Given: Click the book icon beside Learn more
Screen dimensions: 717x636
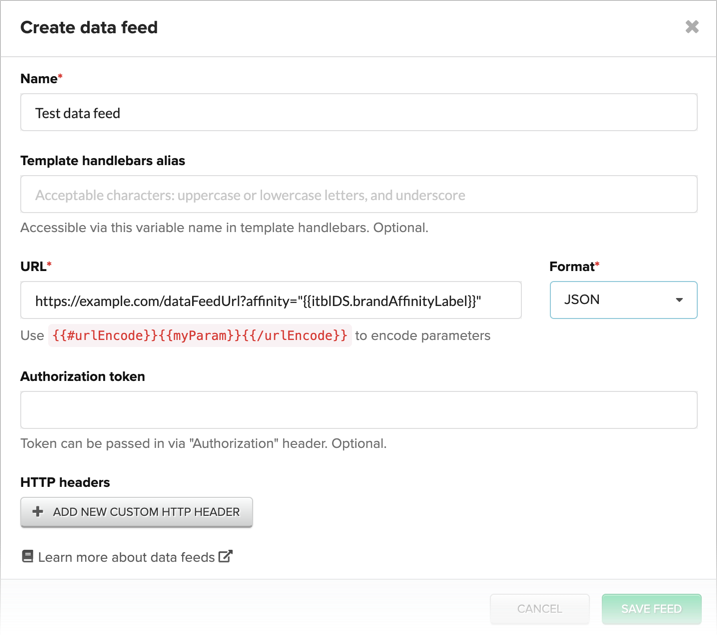Looking at the screenshot, I should pos(27,556).
